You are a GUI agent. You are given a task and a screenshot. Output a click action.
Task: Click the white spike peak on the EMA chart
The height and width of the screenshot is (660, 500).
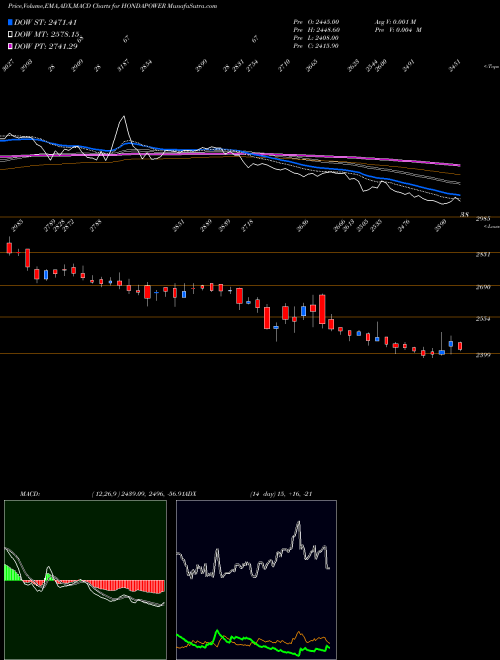pyautogui.click(x=123, y=117)
